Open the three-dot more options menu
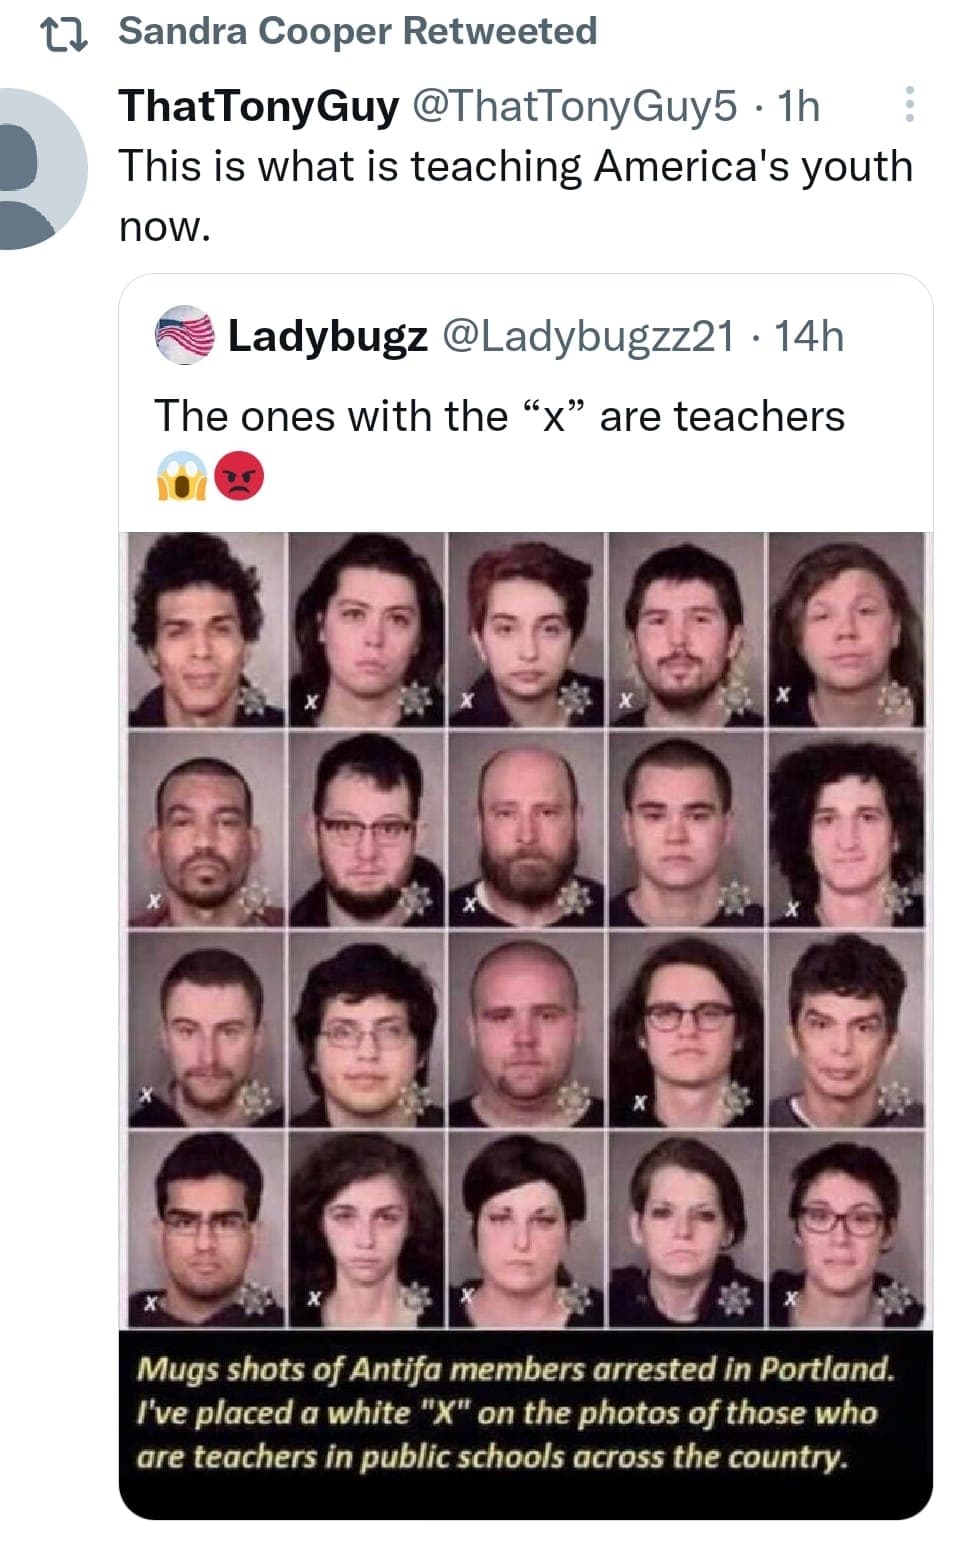 909,105
